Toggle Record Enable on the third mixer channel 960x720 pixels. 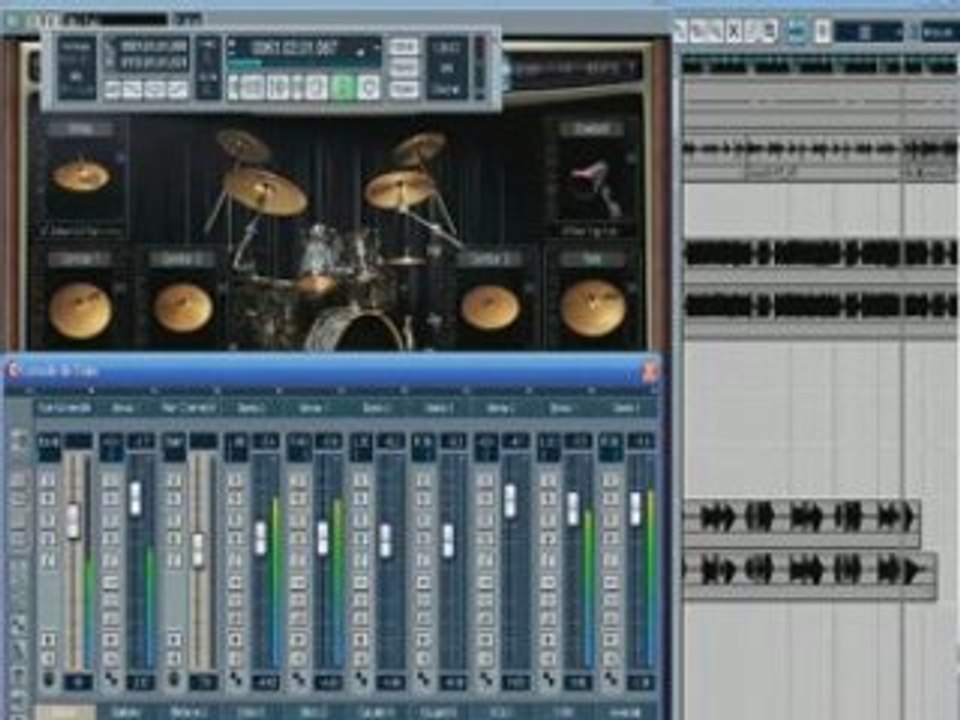(x=173, y=640)
